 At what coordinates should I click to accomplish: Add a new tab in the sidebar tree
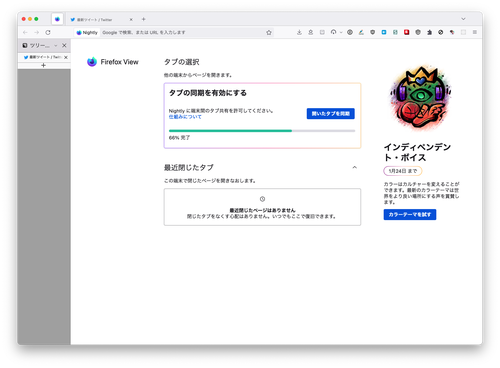(43, 65)
